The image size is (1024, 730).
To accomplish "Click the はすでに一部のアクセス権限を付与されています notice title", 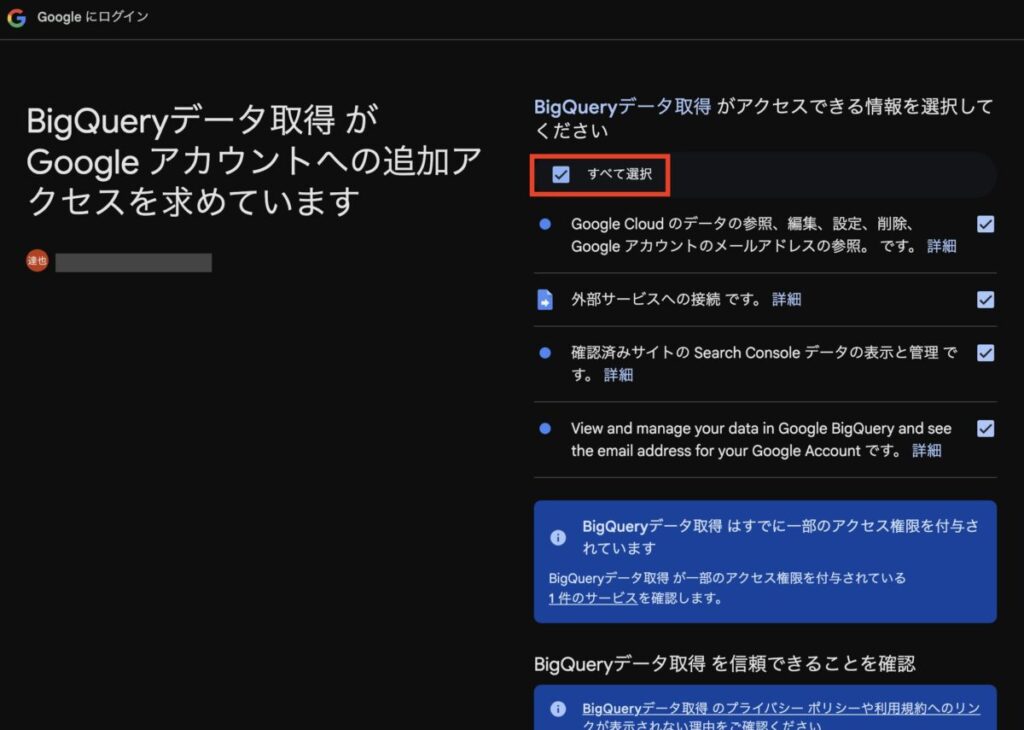I will tap(780, 537).
